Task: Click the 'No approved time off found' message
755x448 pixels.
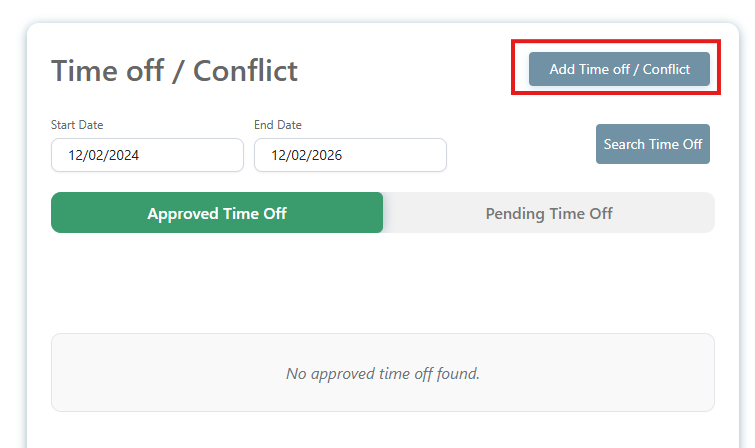Action: (383, 373)
